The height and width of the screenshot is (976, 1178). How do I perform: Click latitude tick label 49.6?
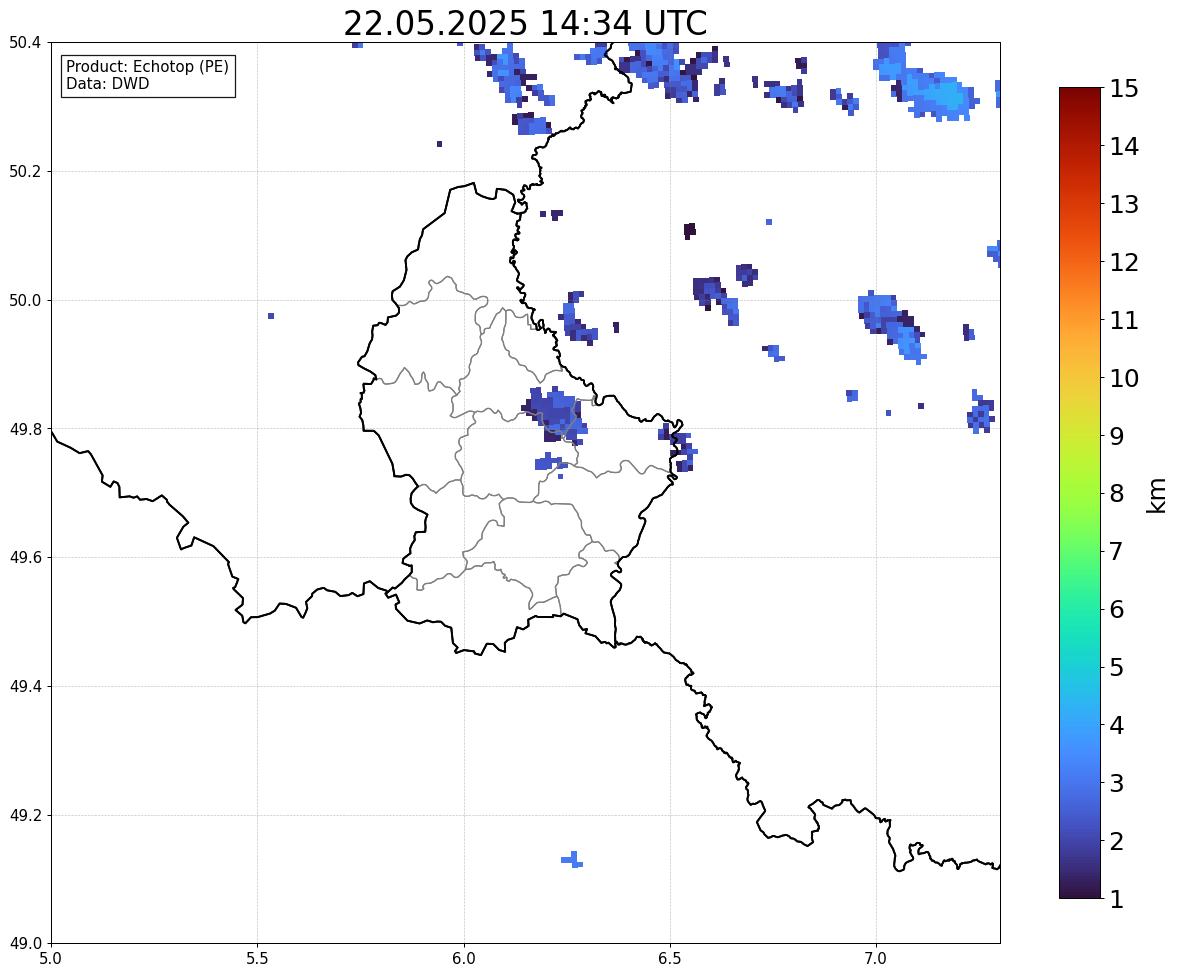(x=25, y=557)
